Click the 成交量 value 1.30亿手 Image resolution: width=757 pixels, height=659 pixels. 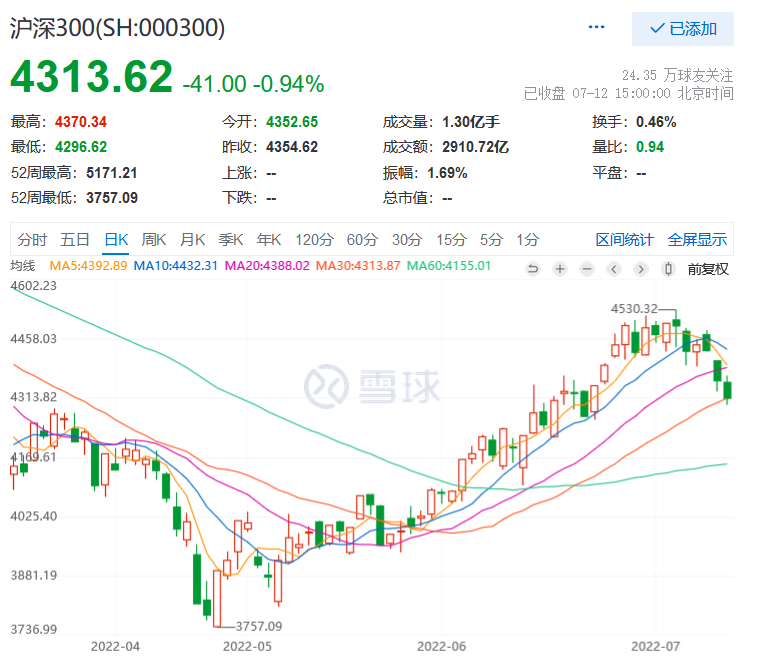tap(471, 122)
